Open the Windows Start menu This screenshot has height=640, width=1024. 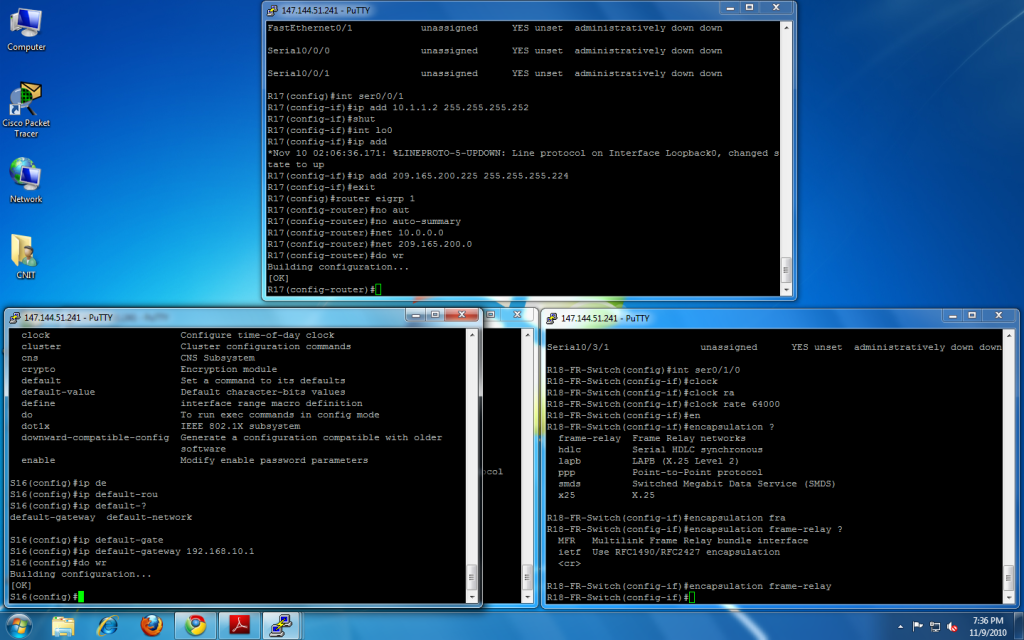tap(20, 626)
